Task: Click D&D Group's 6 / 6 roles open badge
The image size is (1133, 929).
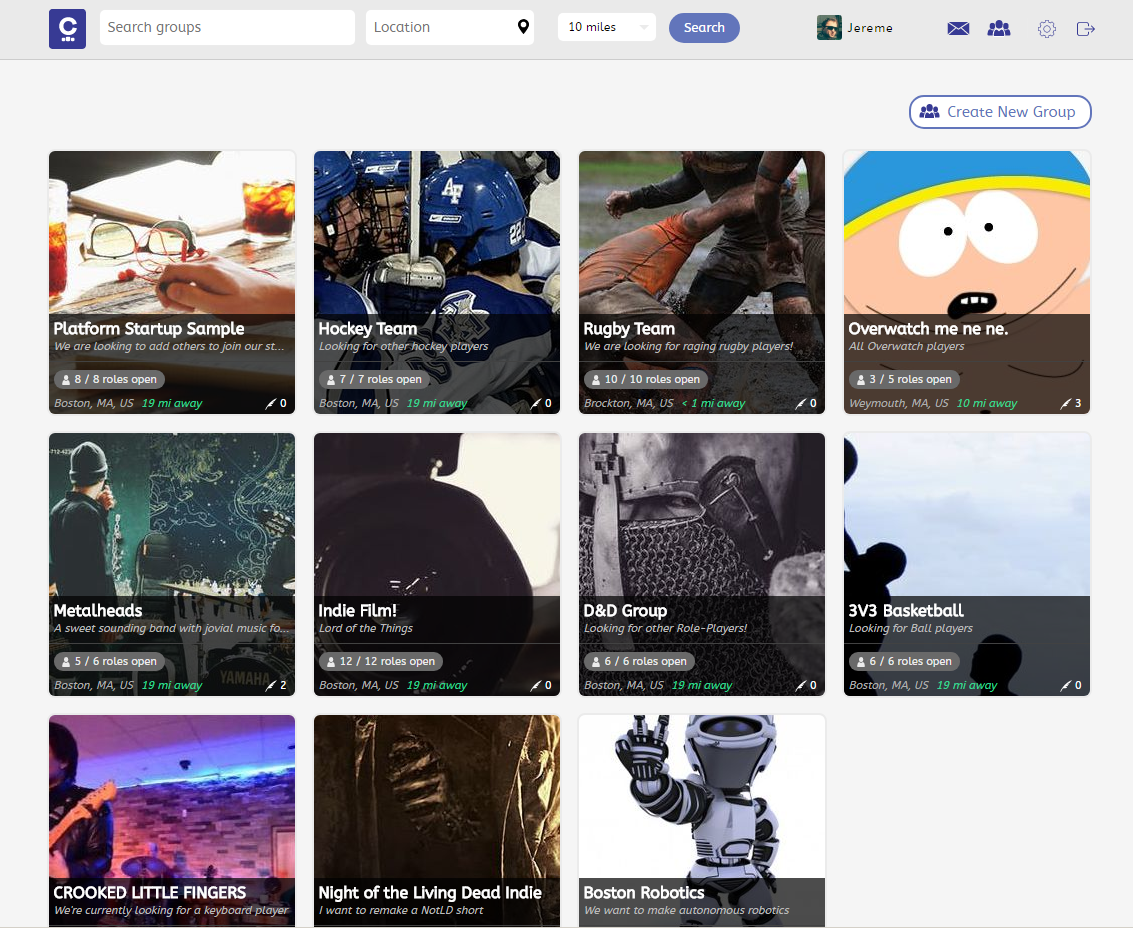Action: point(639,661)
